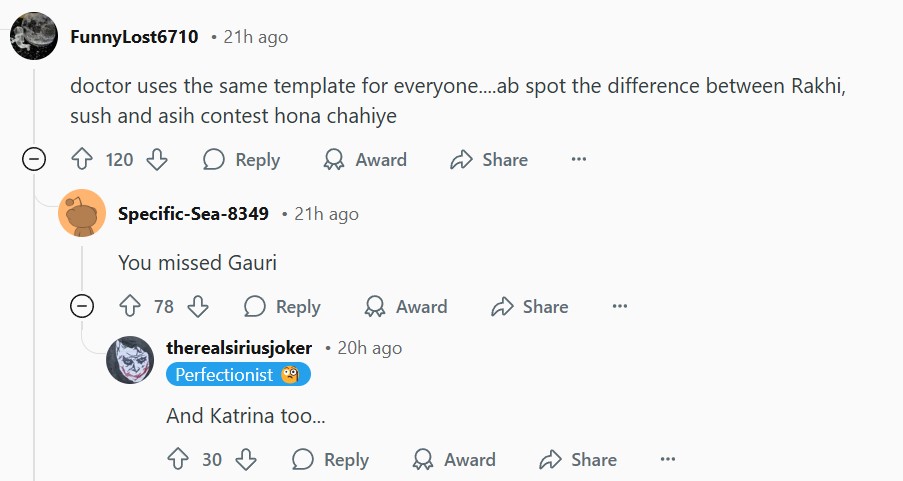Downvote FunnyLost6710's comment

tap(157, 160)
